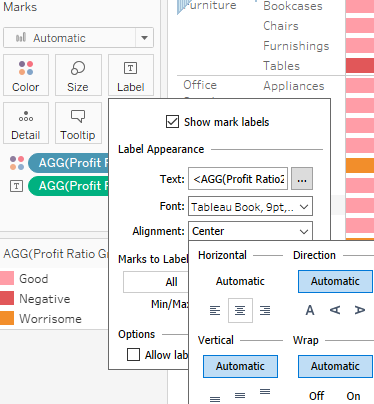Select the Appliances row header
The image size is (374, 404).
pyautogui.click(x=294, y=86)
